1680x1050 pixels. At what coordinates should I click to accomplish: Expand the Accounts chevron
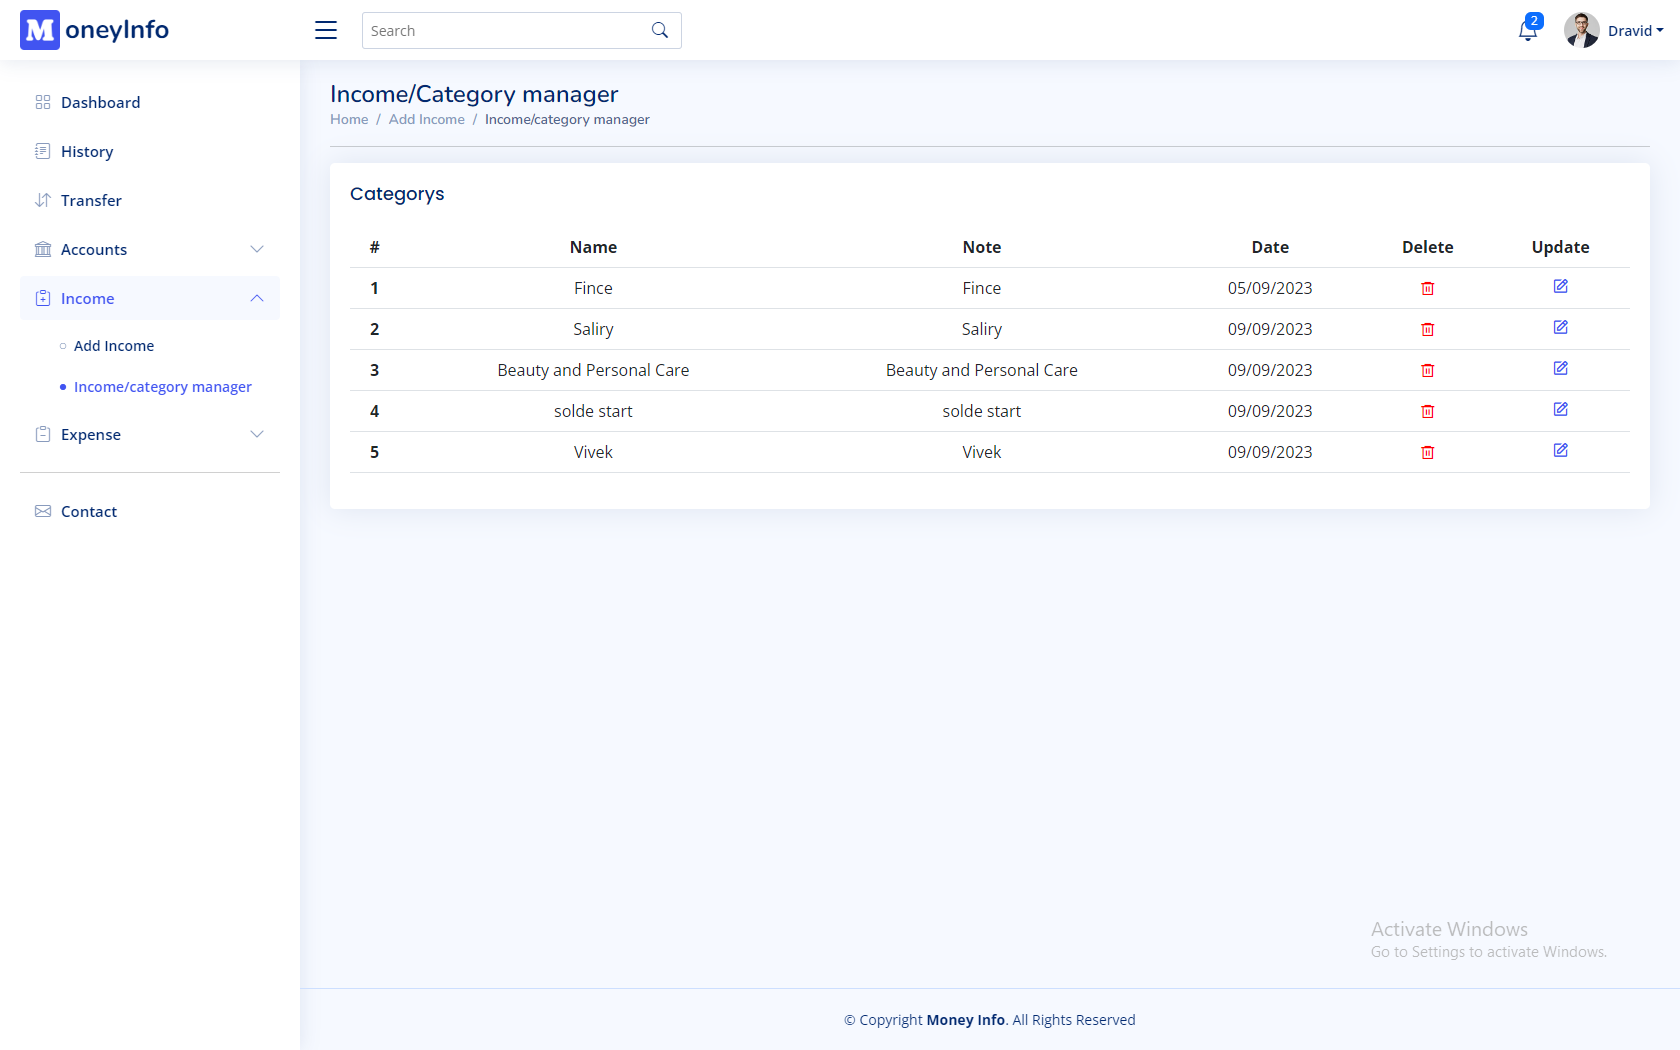[x=257, y=249]
